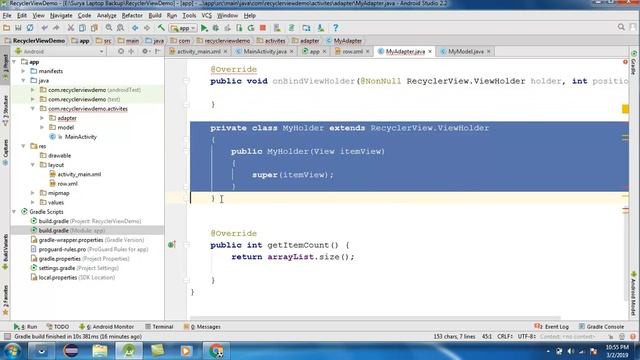The height and width of the screenshot is (360, 640).
Task: Open the Messages tool window
Action: (202, 327)
